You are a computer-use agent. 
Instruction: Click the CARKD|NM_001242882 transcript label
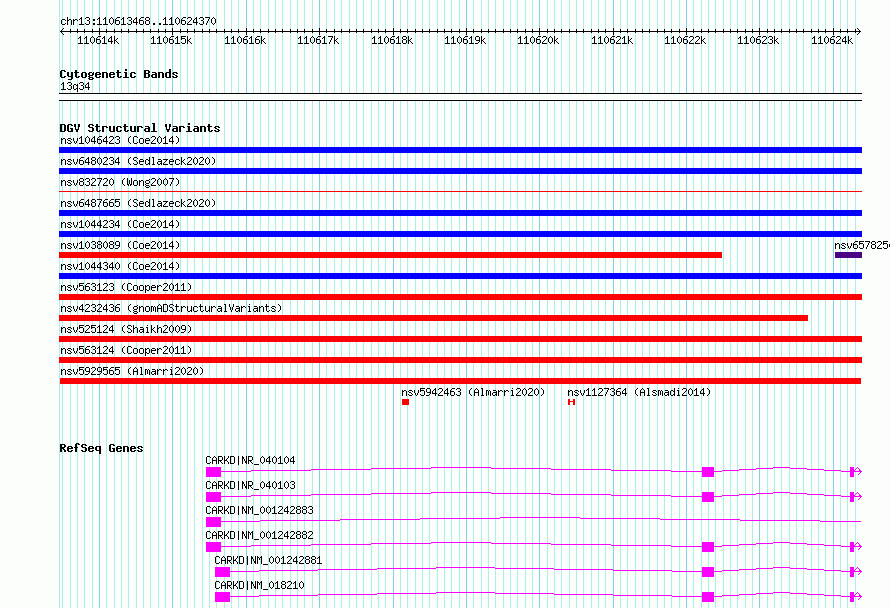(259, 535)
